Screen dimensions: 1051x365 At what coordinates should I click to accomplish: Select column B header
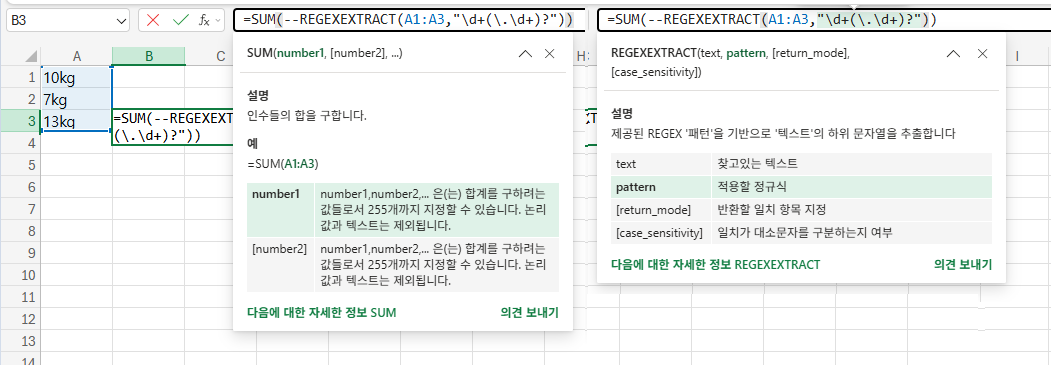149,57
